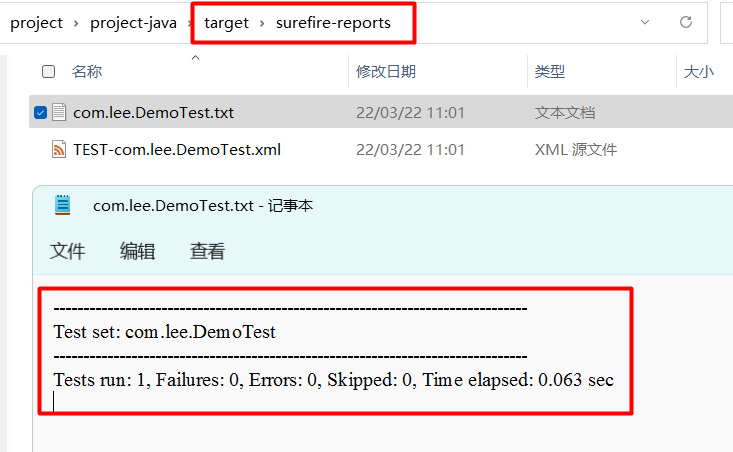Uncheck the checkbox for com.lee.DemoTest.txt
This screenshot has height=452, width=733.
(41, 113)
